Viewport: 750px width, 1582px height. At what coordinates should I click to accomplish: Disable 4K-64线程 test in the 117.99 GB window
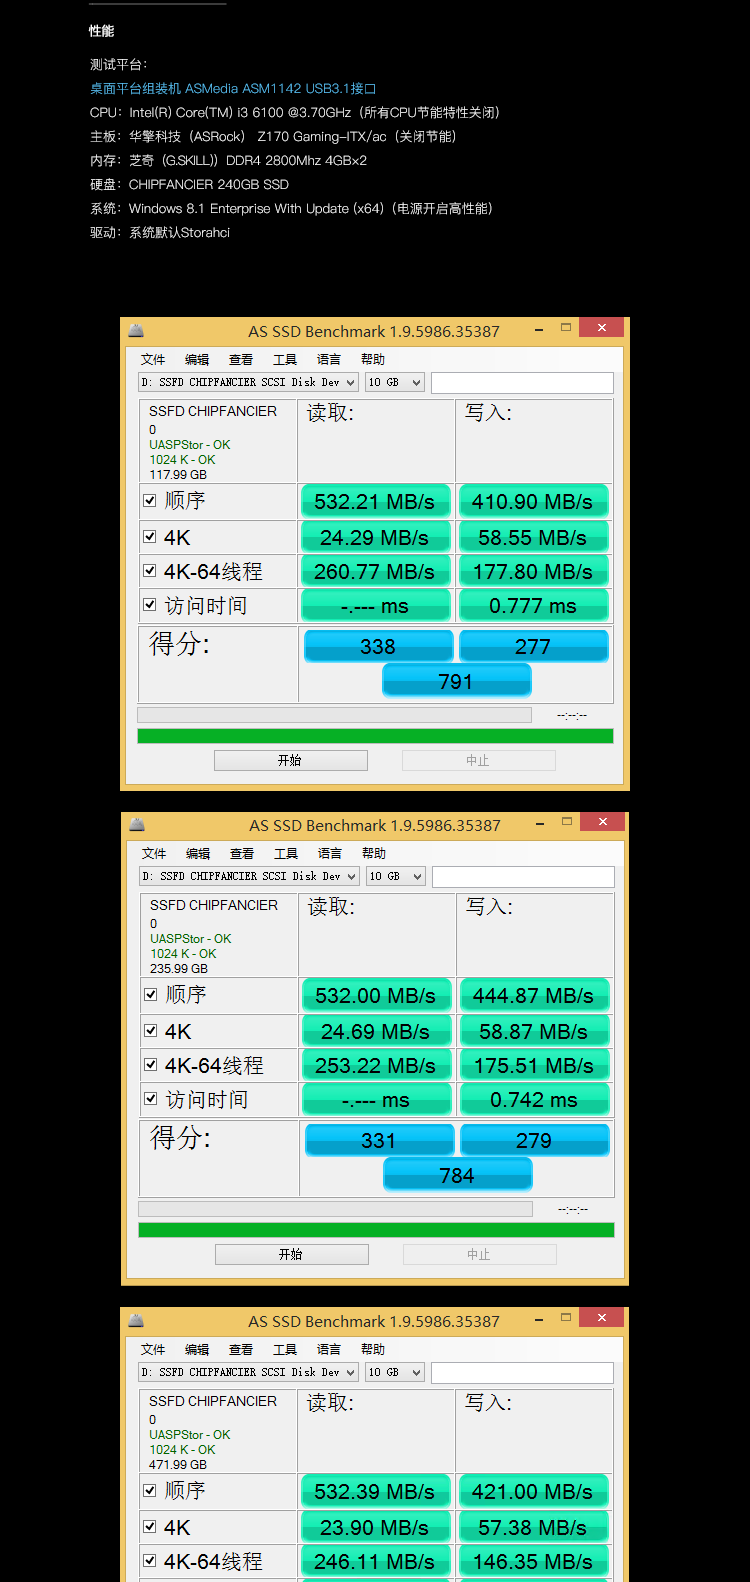(150, 571)
